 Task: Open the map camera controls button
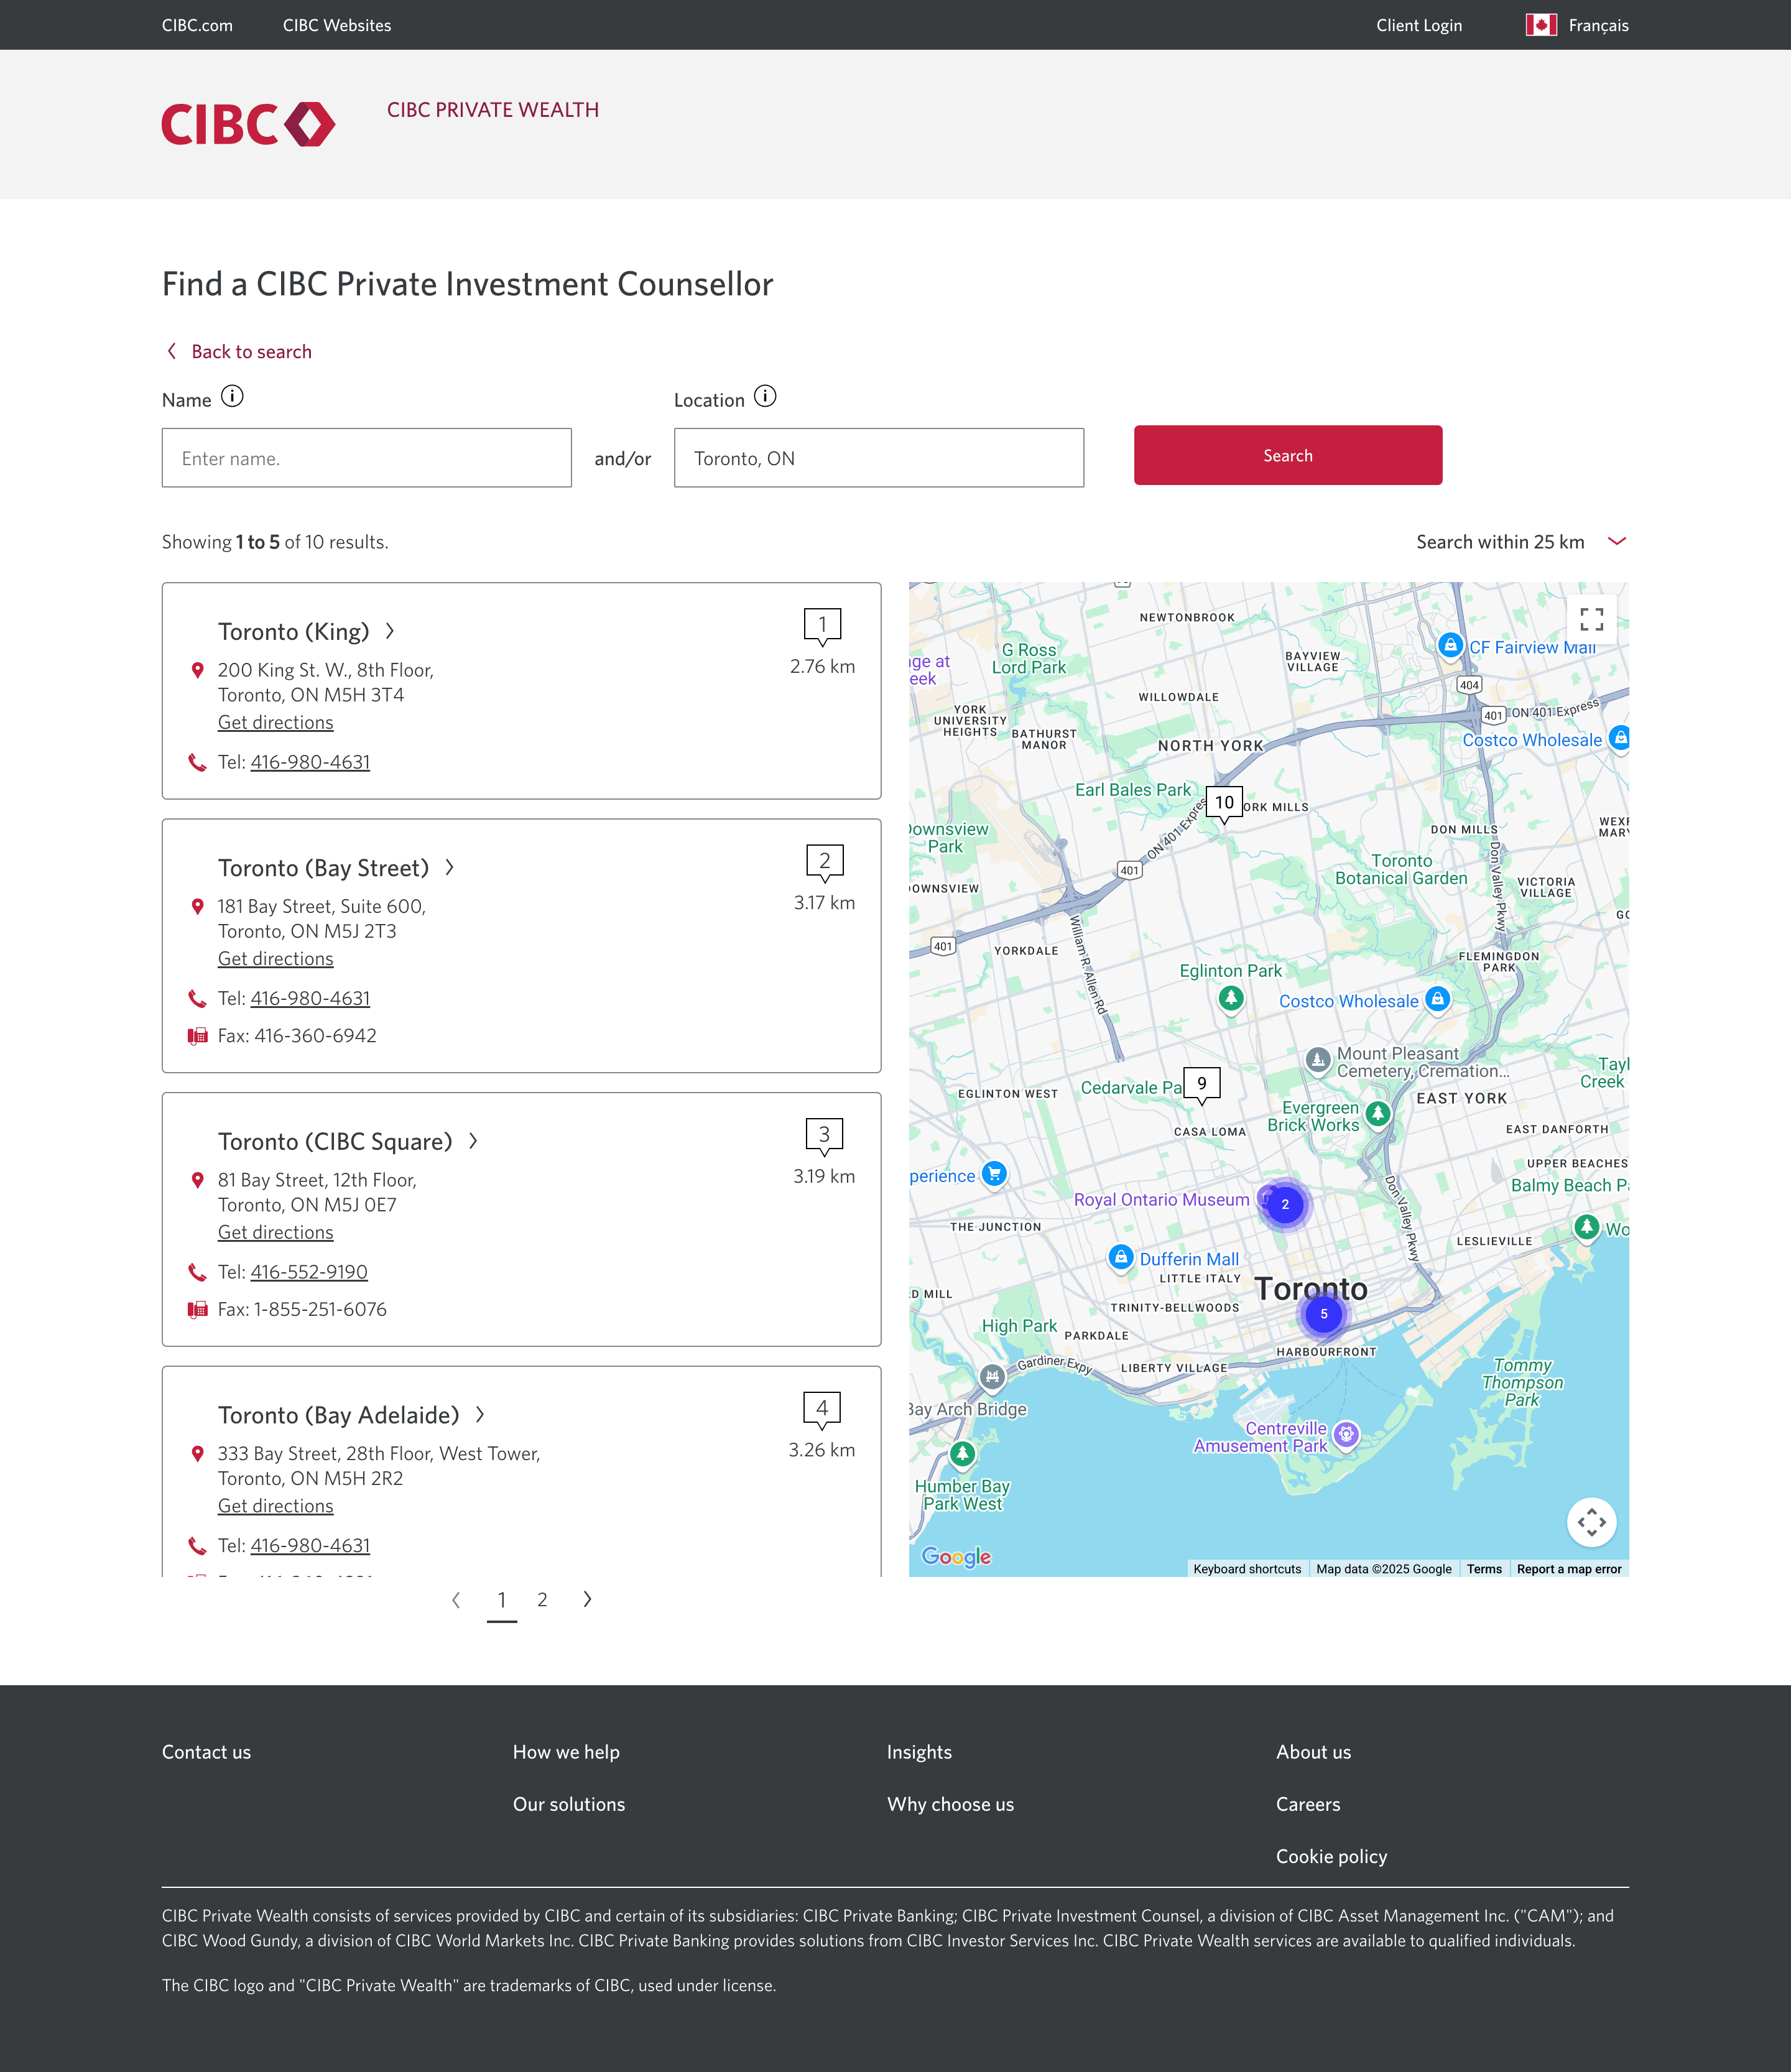click(1591, 1522)
